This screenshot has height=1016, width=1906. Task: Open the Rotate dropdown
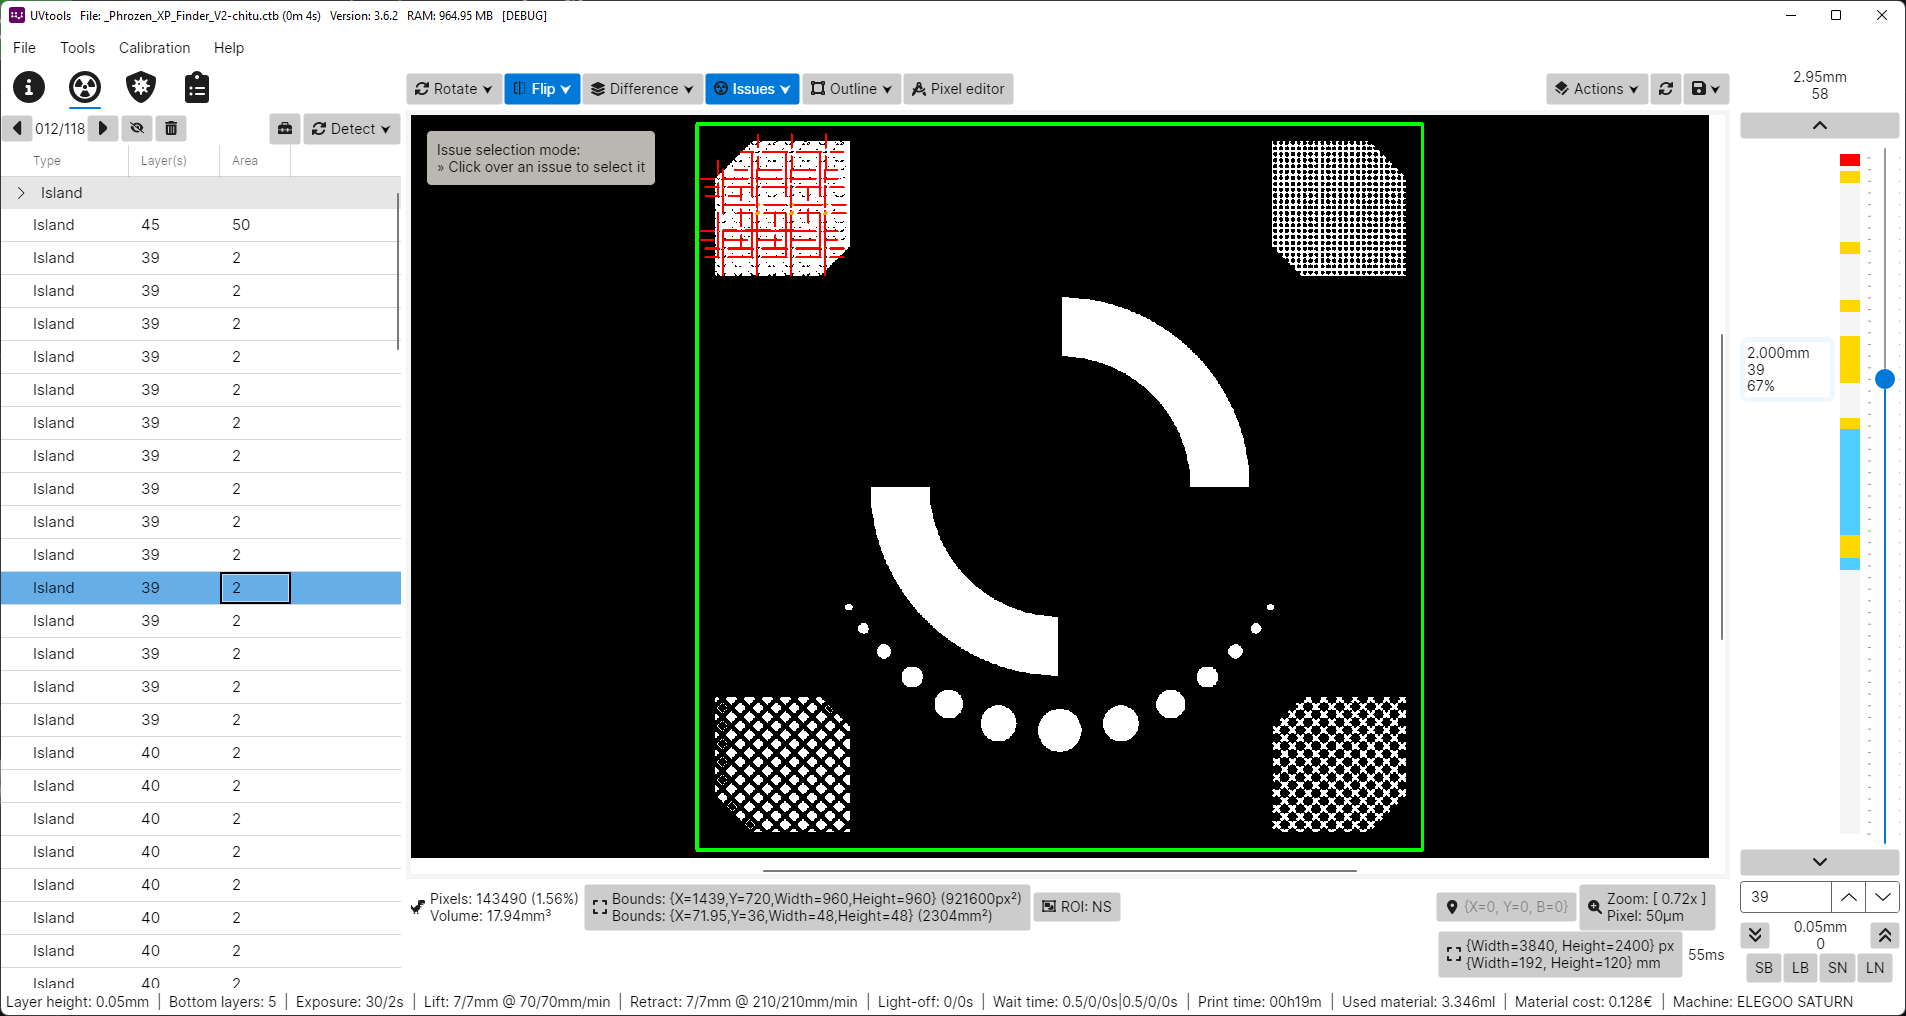point(453,88)
